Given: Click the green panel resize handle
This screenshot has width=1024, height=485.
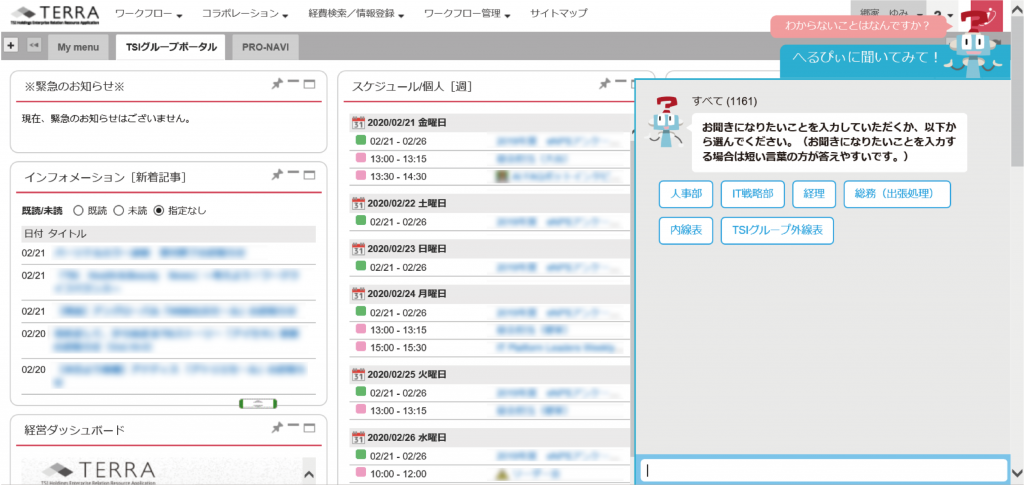Looking at the screenshot, I should pyautogui.click(x=258, y=403).
